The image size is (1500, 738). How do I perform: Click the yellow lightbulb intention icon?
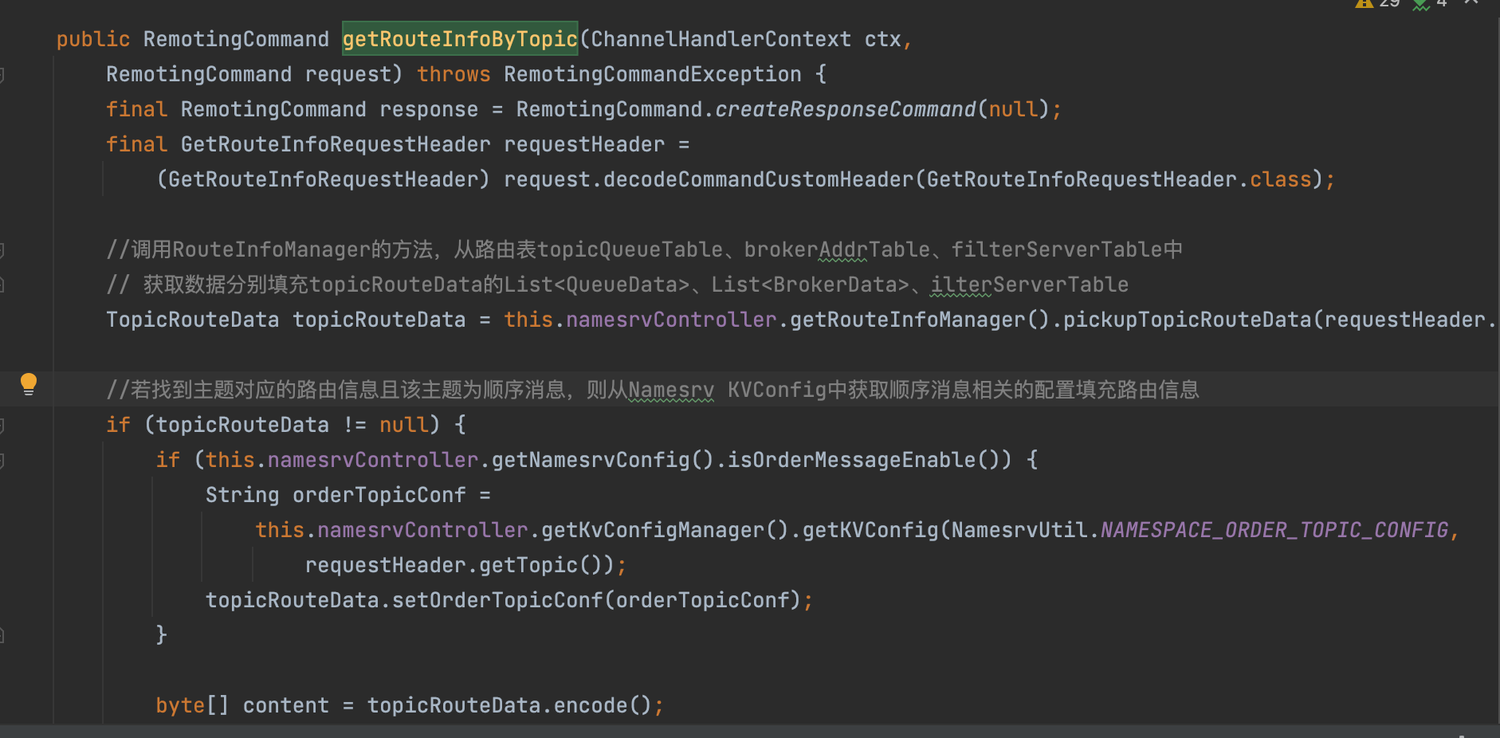pos(29,384)
